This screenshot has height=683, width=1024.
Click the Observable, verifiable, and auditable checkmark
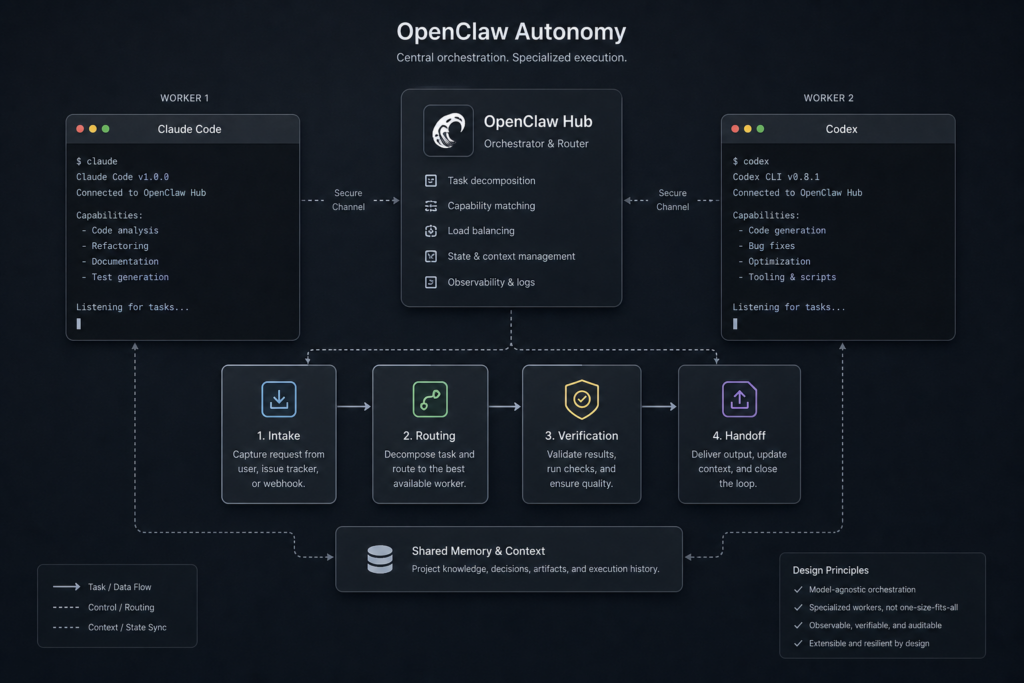[x=798, y=626]
